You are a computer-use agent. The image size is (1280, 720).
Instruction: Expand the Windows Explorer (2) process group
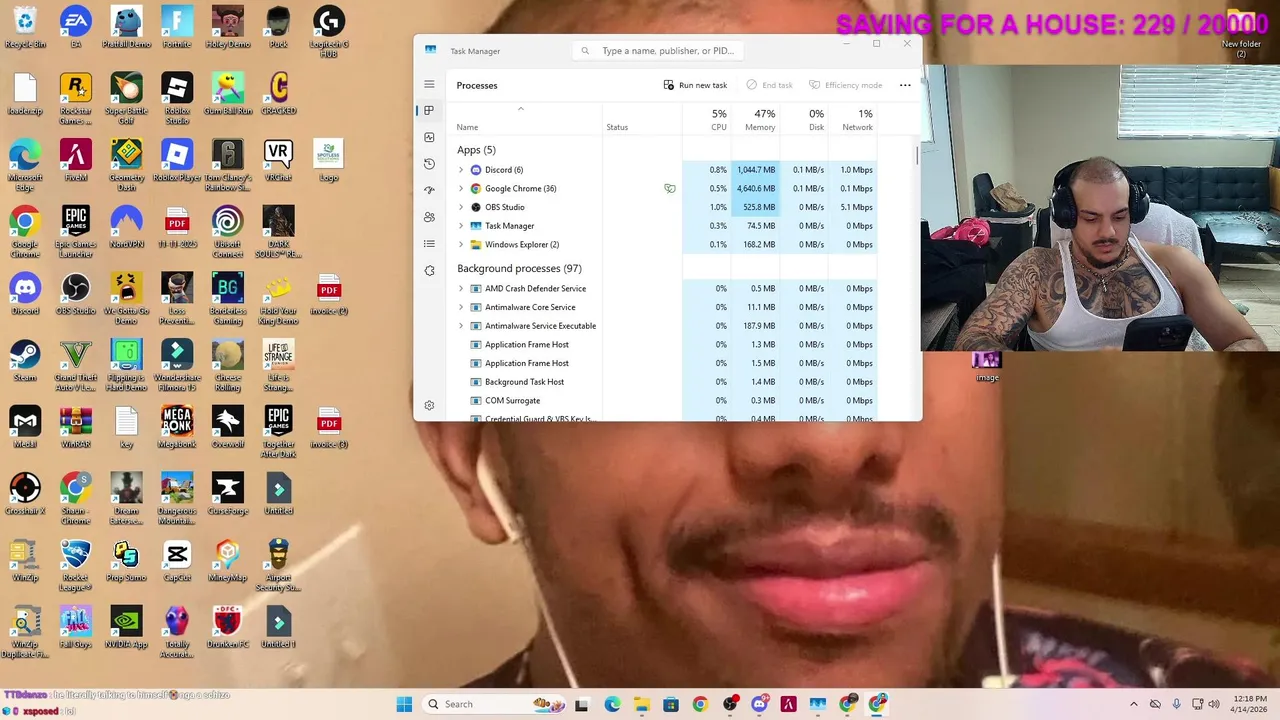click(x=461, y=245)
